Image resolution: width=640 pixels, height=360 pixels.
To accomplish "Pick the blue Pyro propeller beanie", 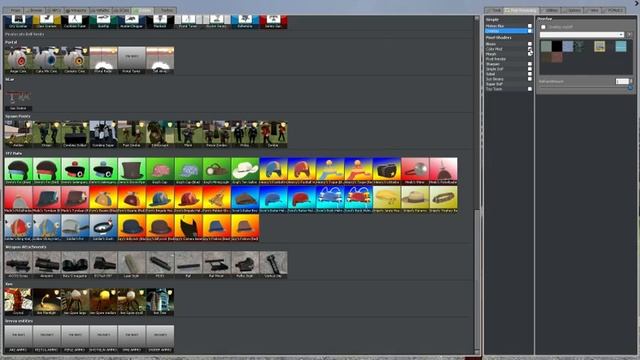I will (x=103, y=200).
